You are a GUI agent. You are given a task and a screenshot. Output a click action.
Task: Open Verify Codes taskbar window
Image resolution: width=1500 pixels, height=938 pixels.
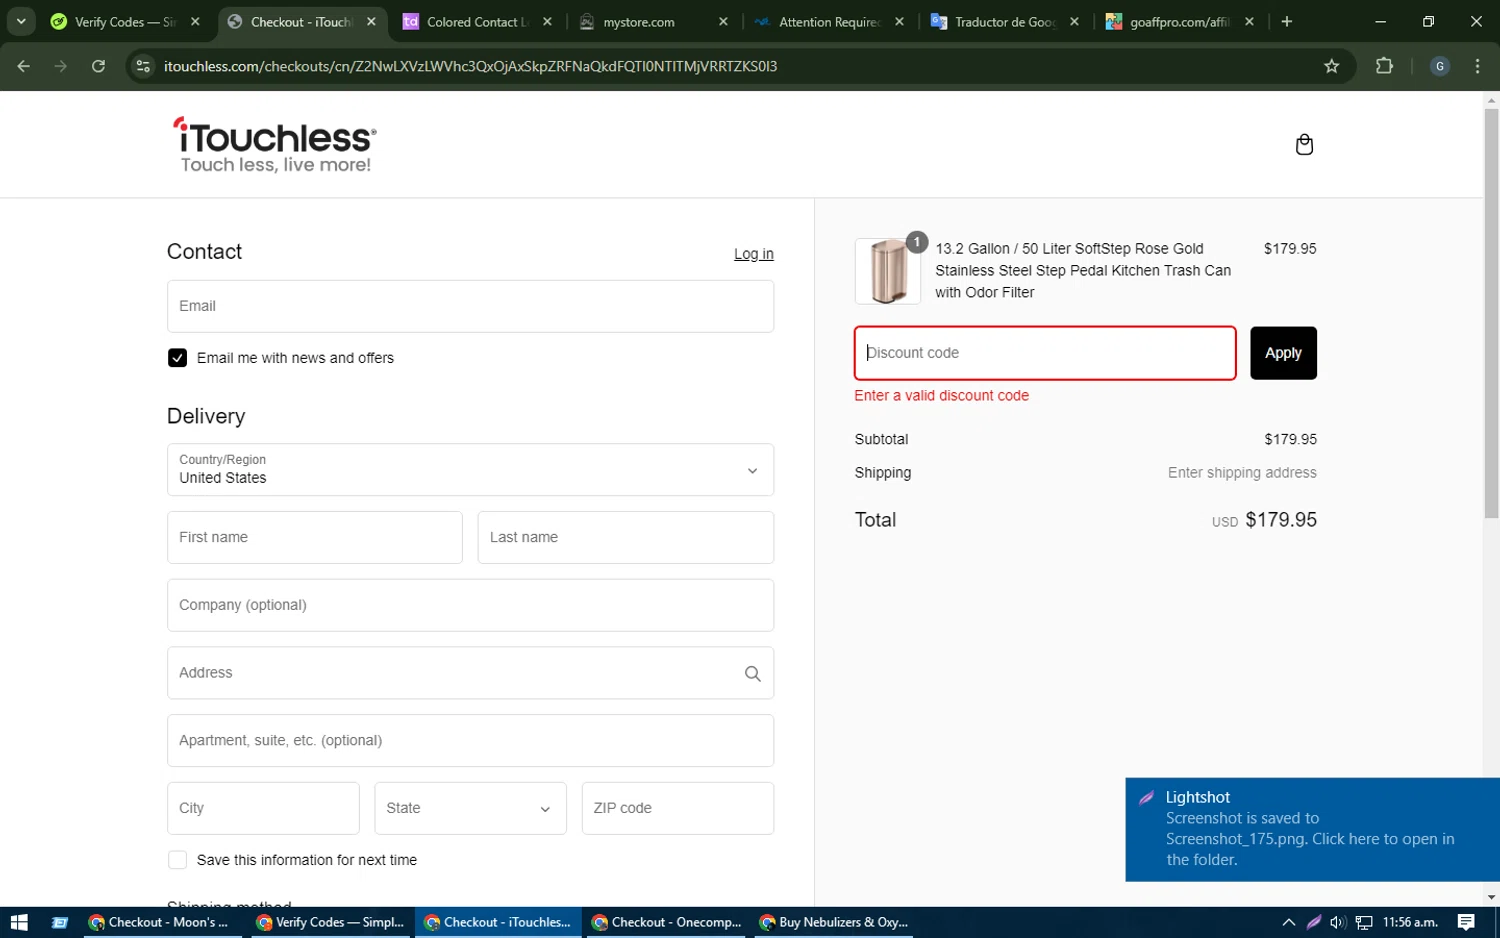click(330, 922)
